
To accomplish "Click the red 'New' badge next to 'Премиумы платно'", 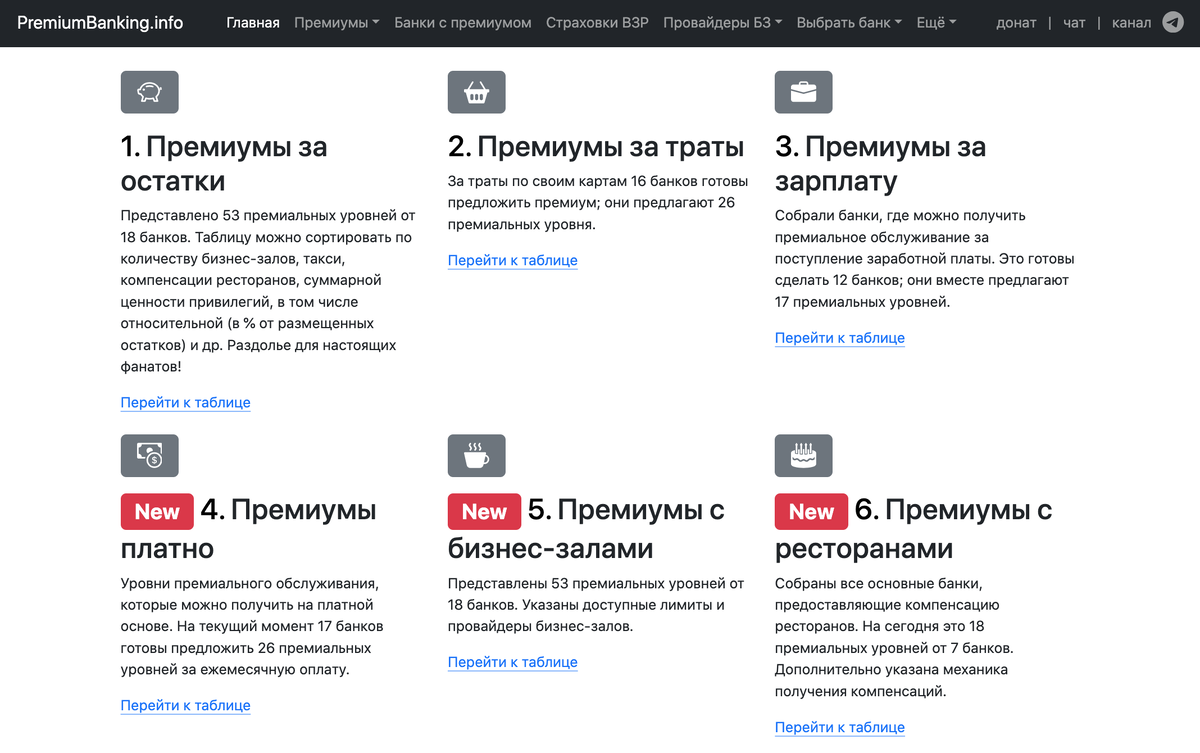I will coord(157,511).
